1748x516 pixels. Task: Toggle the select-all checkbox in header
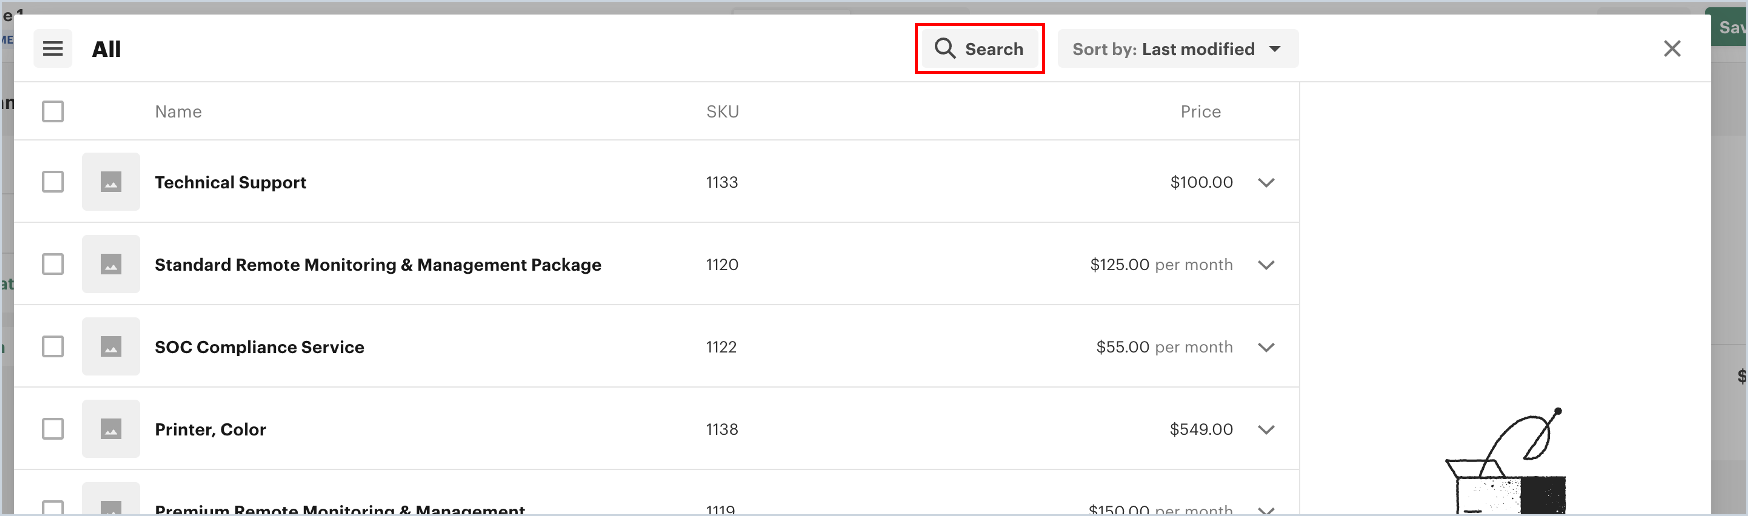pos(53,111)
